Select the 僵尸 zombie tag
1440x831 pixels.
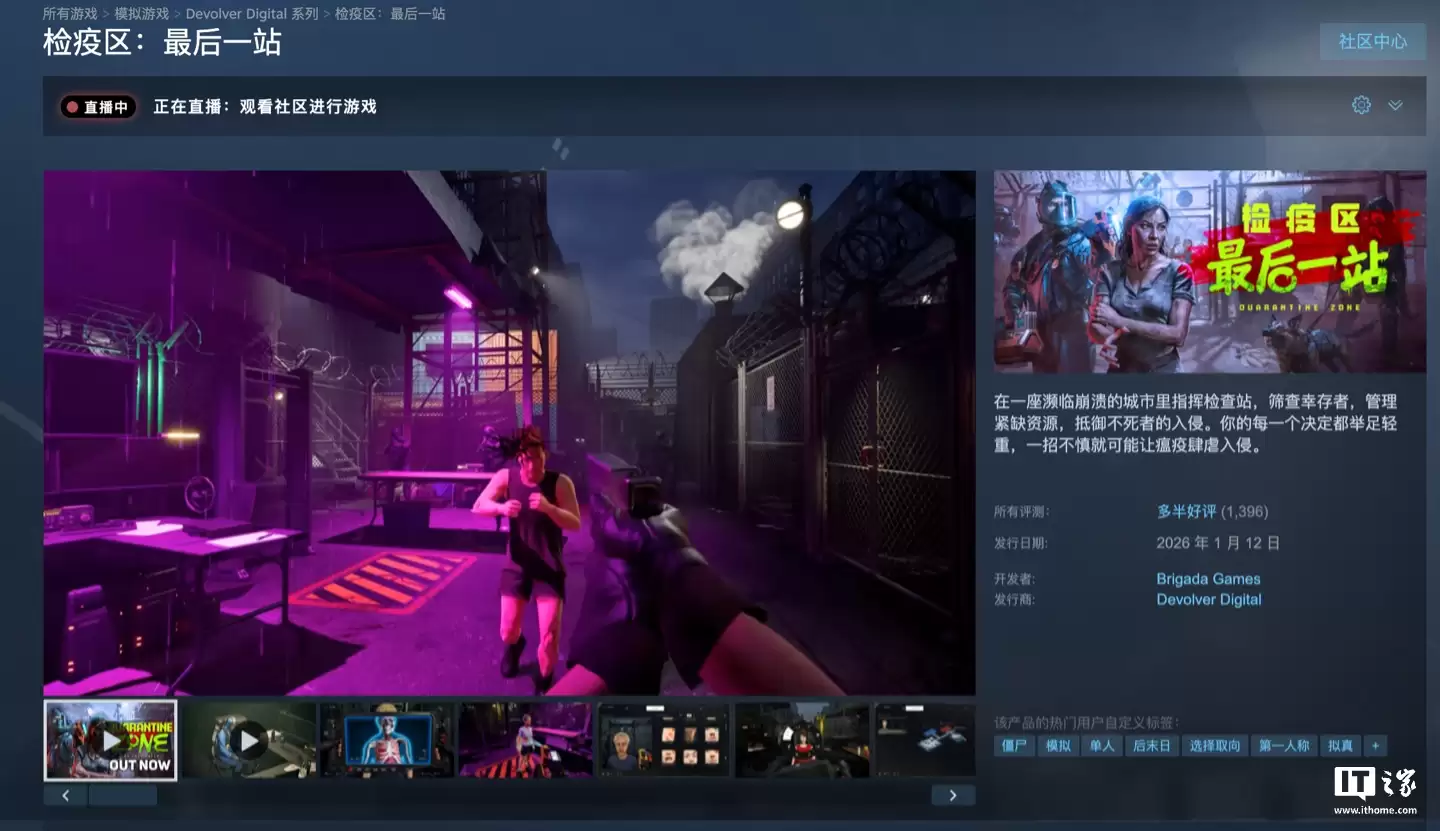pos(1013,745)
